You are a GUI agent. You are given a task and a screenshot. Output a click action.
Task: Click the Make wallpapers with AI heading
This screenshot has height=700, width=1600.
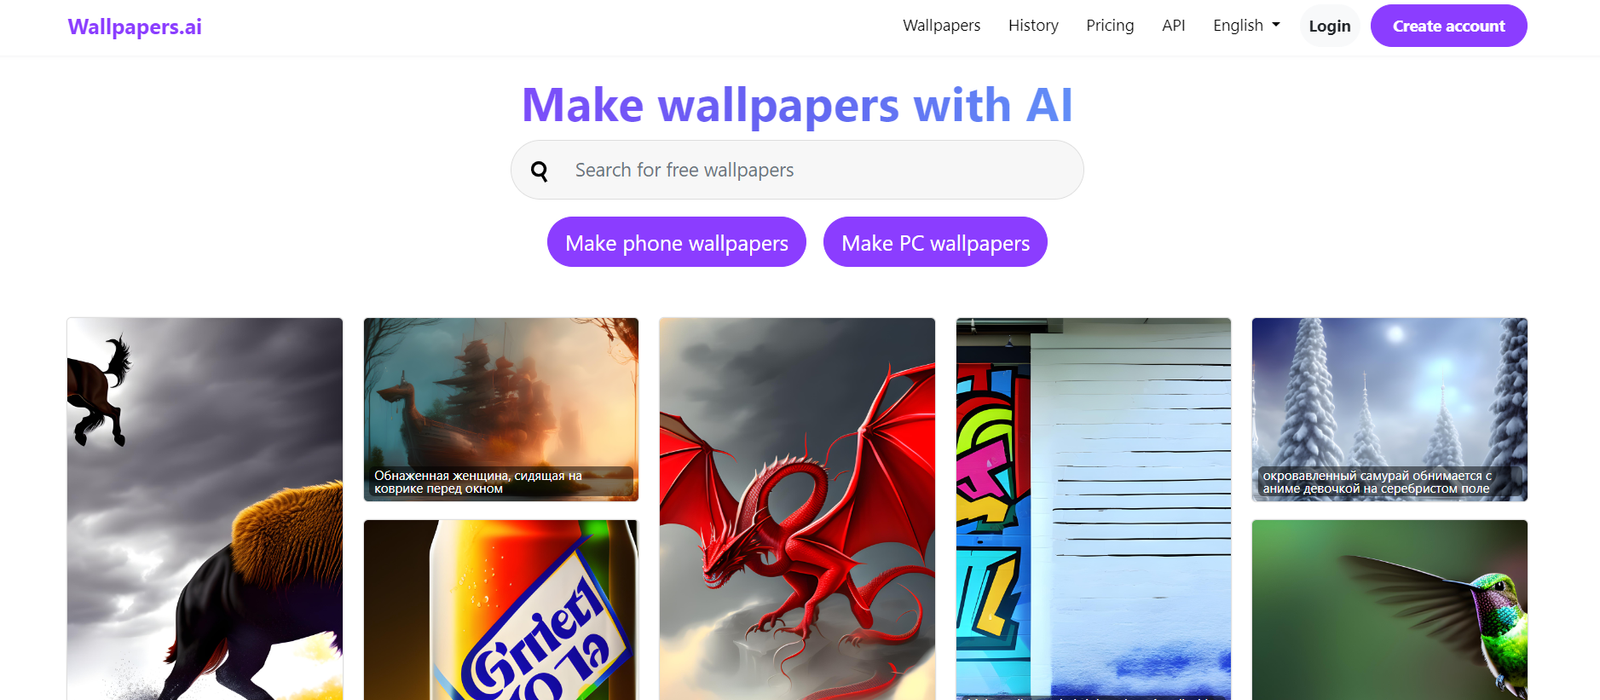[797, 105]
